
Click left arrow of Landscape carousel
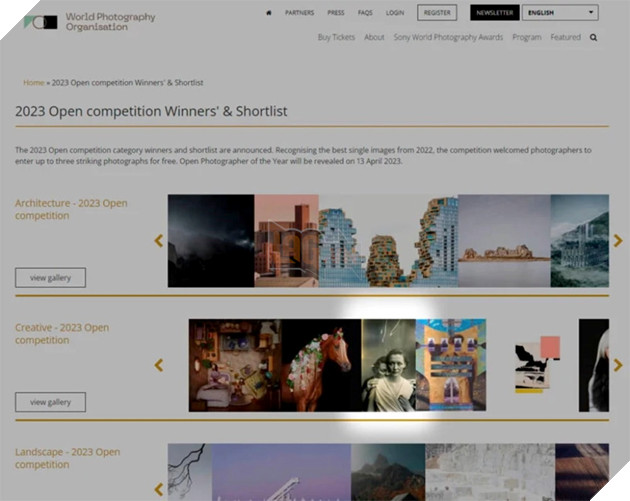[158, 489]
